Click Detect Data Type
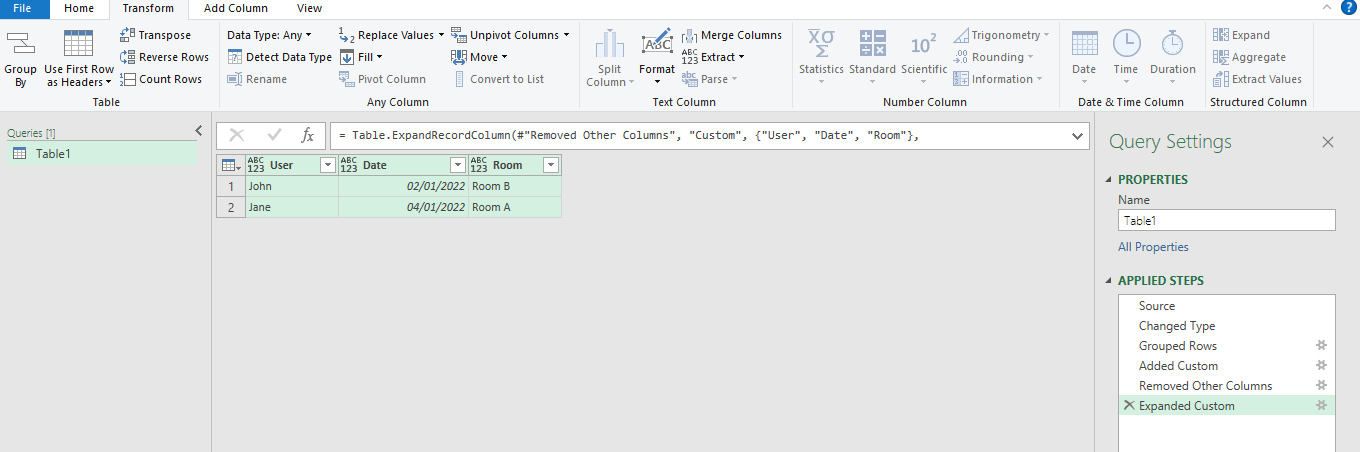The width and height of the screenshot is (1360, 452). pyautogui.click(x=279, y=57)
